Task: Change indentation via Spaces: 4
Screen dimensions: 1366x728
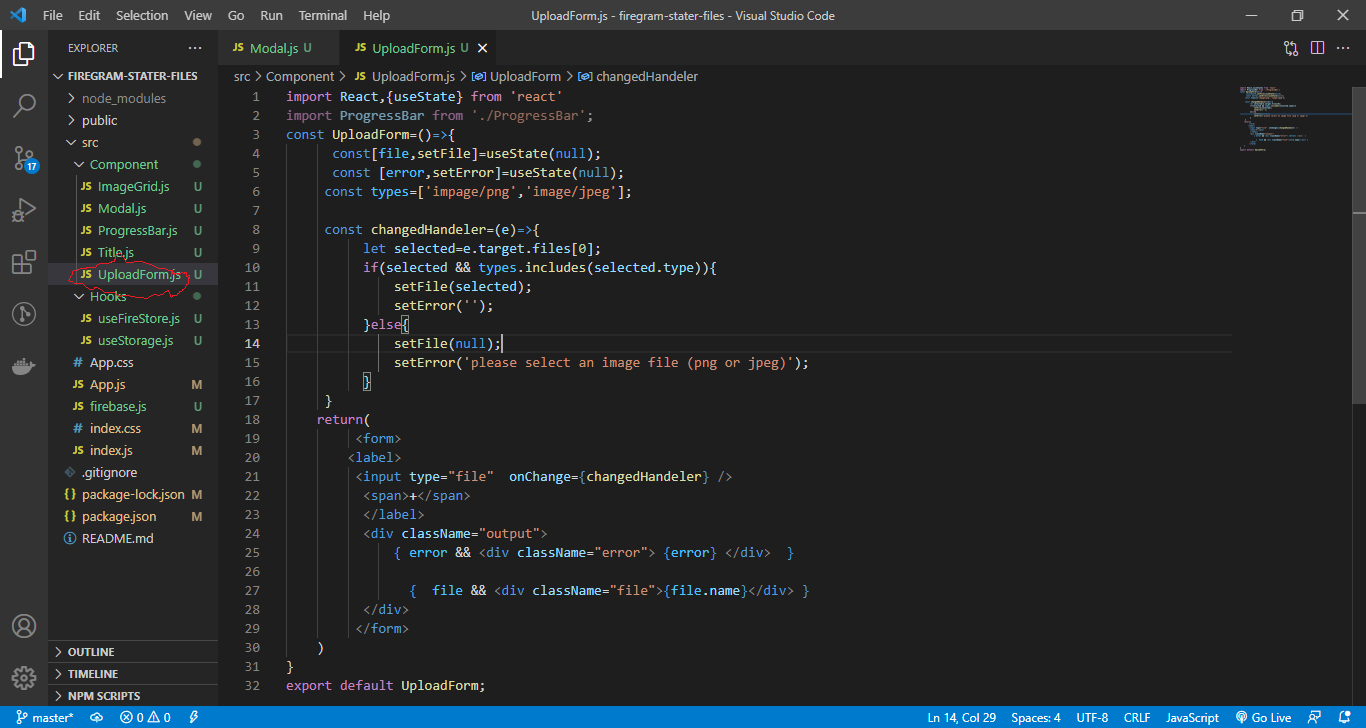Action: [1036, 718]
